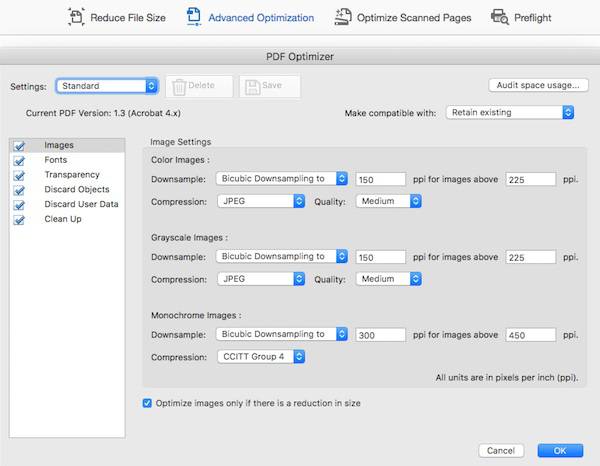Open the Settings Standard dropdown
The image size is (600, 466).
pos(107,86)
